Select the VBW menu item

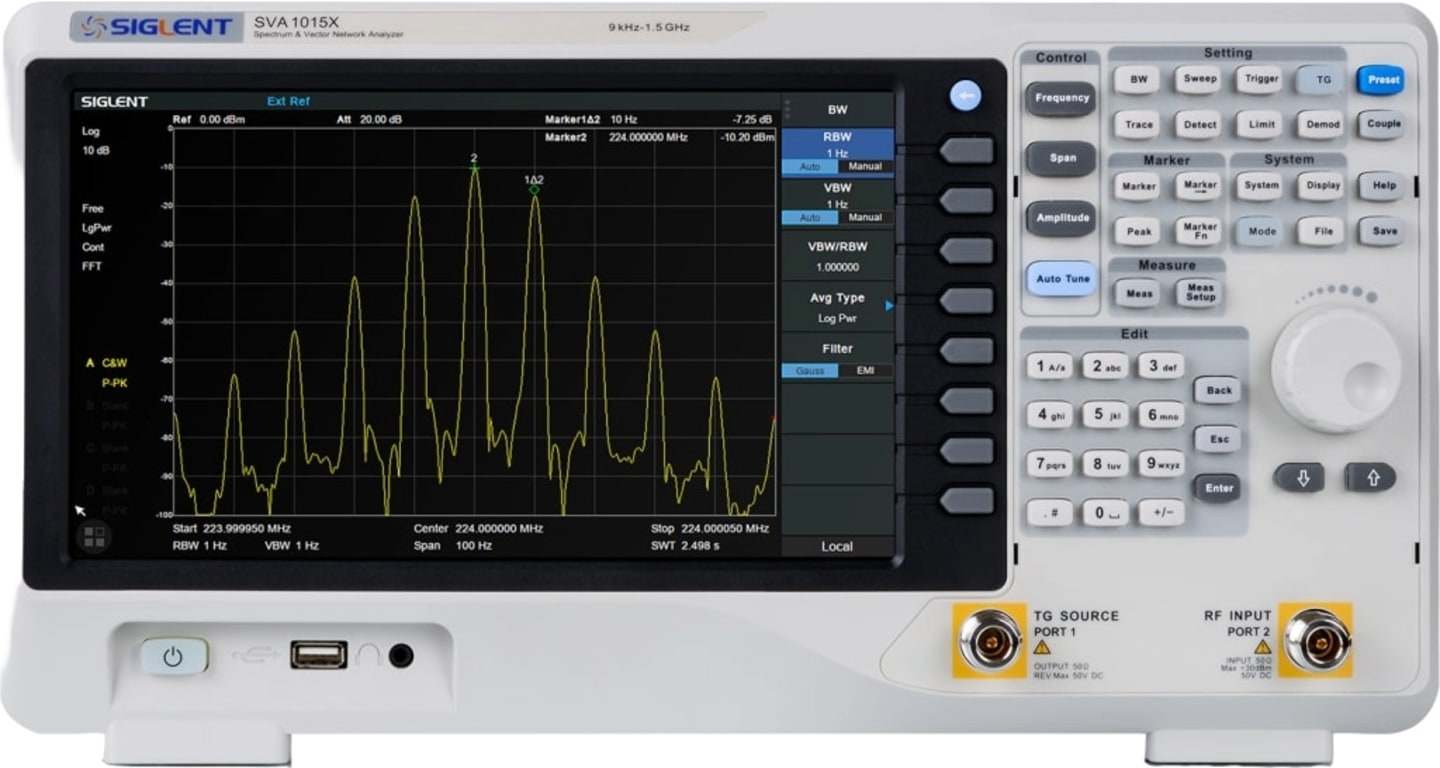click(x=837, y=203)
